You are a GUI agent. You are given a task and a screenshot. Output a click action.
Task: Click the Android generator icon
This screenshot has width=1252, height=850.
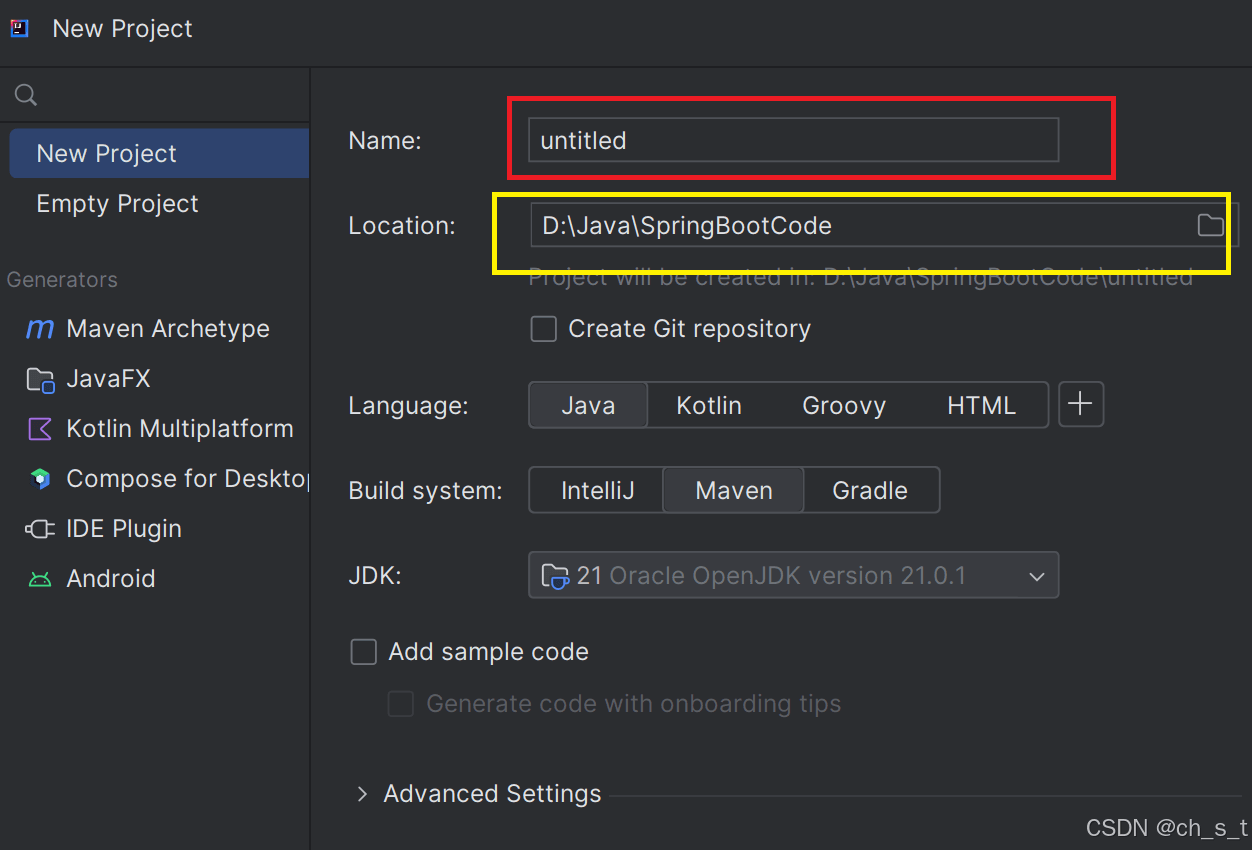click(x=40, y=579)
